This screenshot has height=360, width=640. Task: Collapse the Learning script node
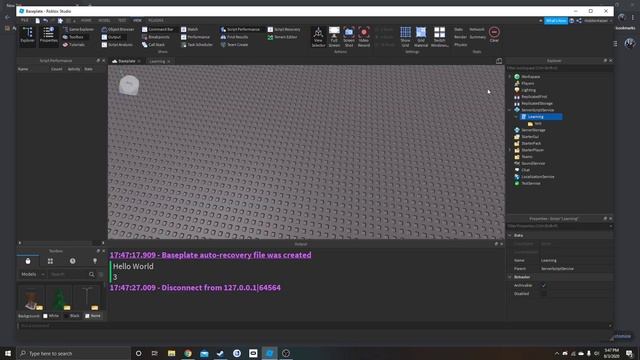coord(516,117)
